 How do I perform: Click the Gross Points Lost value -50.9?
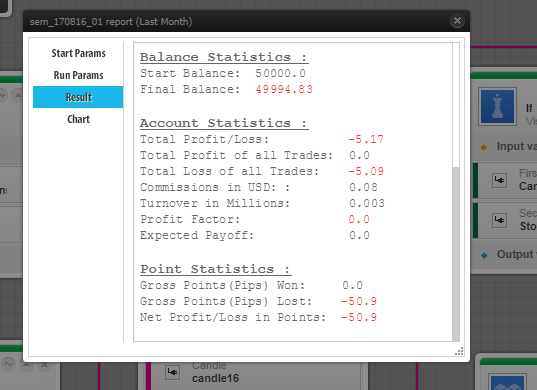359,301
